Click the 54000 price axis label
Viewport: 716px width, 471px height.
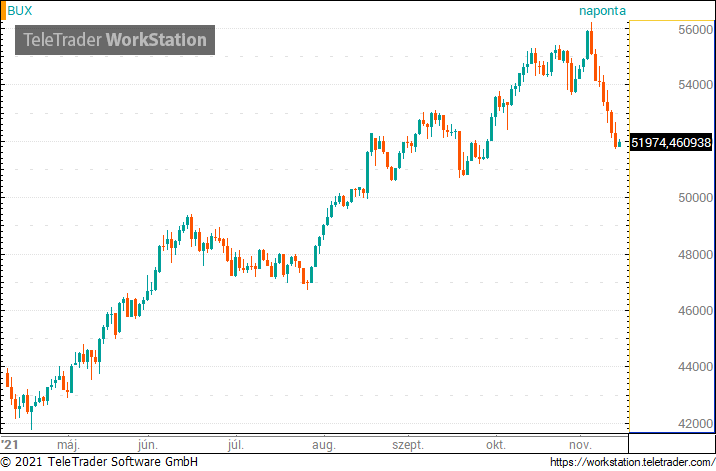tap(695, 85)
